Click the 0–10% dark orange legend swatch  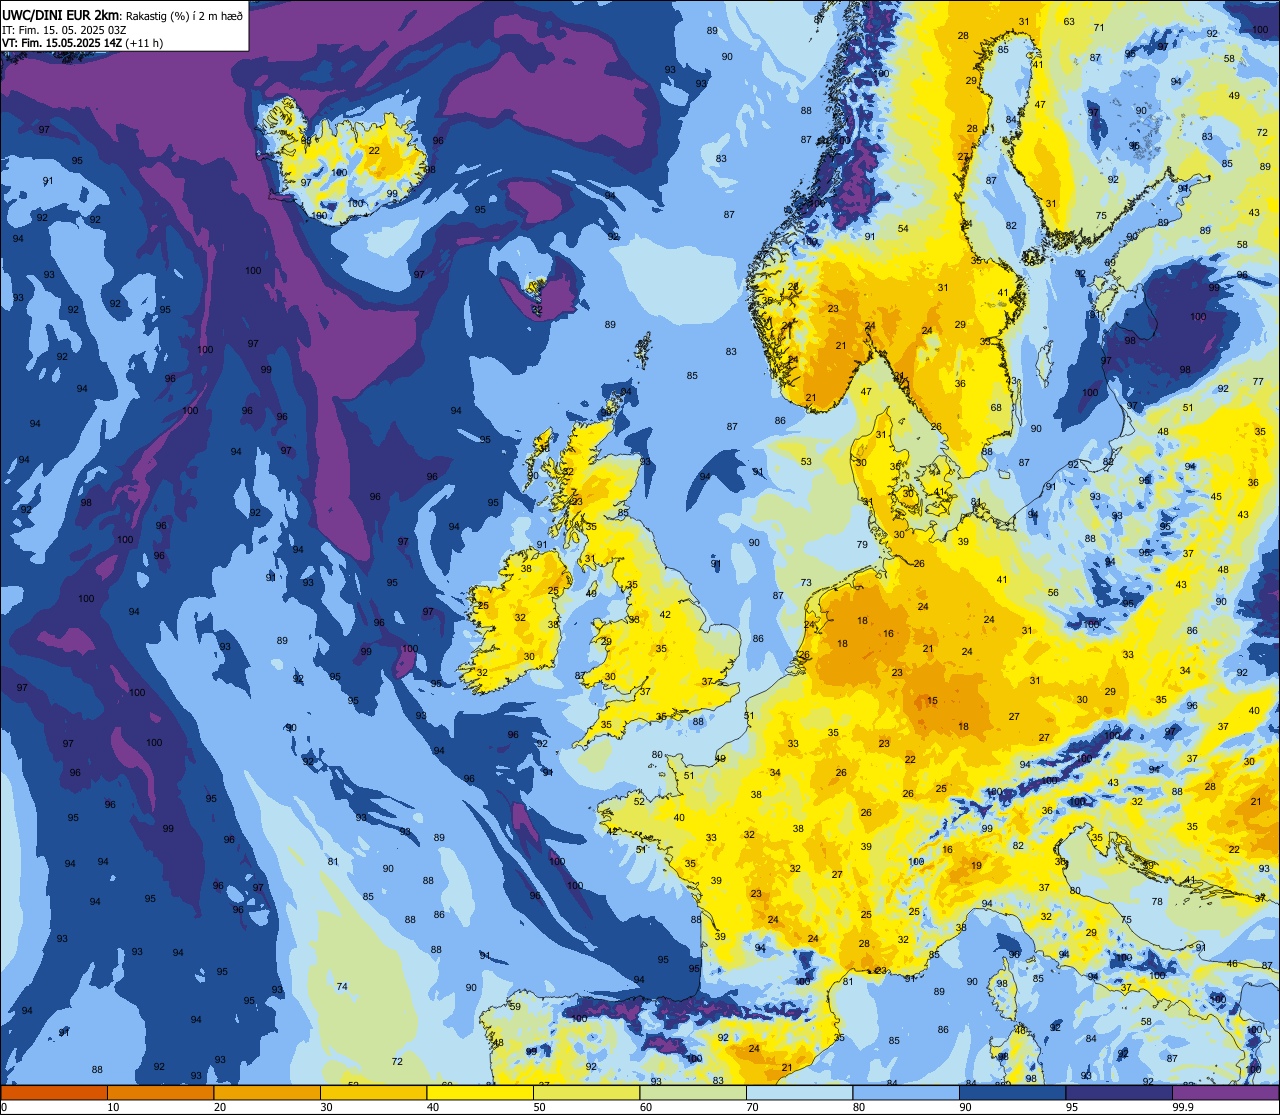pos(54,1092)
